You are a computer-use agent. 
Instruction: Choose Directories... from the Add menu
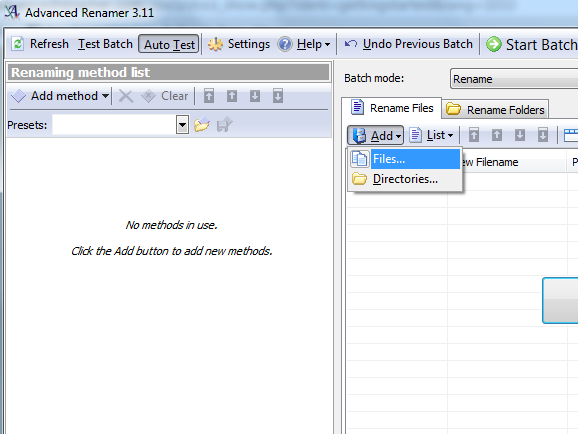click(405, 179)
